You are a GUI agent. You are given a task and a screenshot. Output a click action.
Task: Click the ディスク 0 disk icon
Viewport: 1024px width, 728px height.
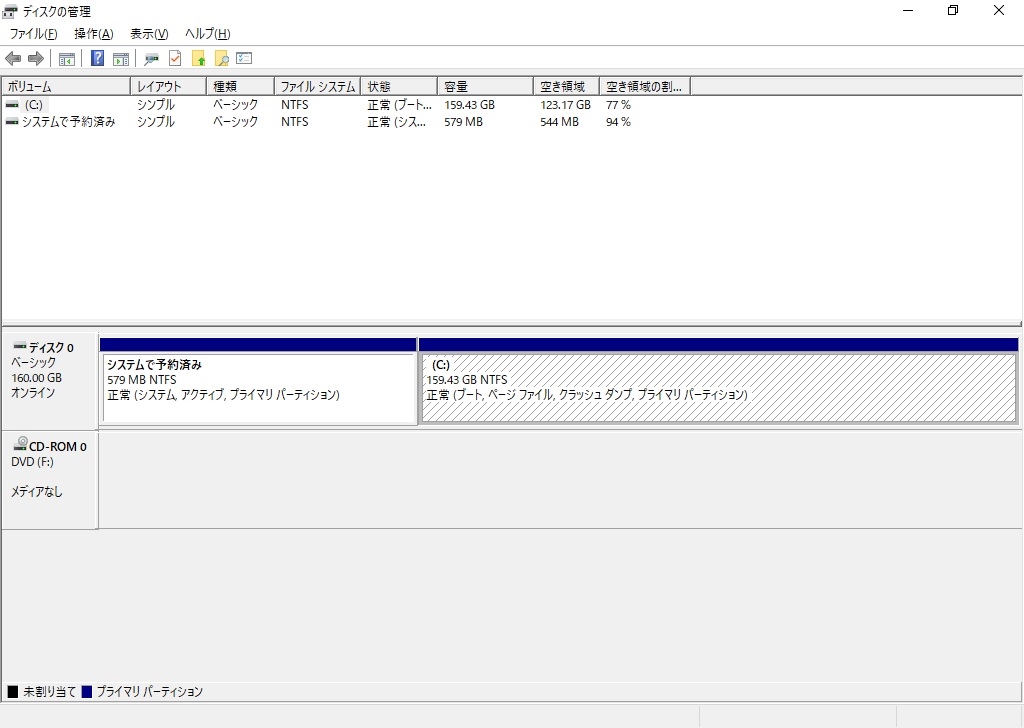(x=20, y=345)
